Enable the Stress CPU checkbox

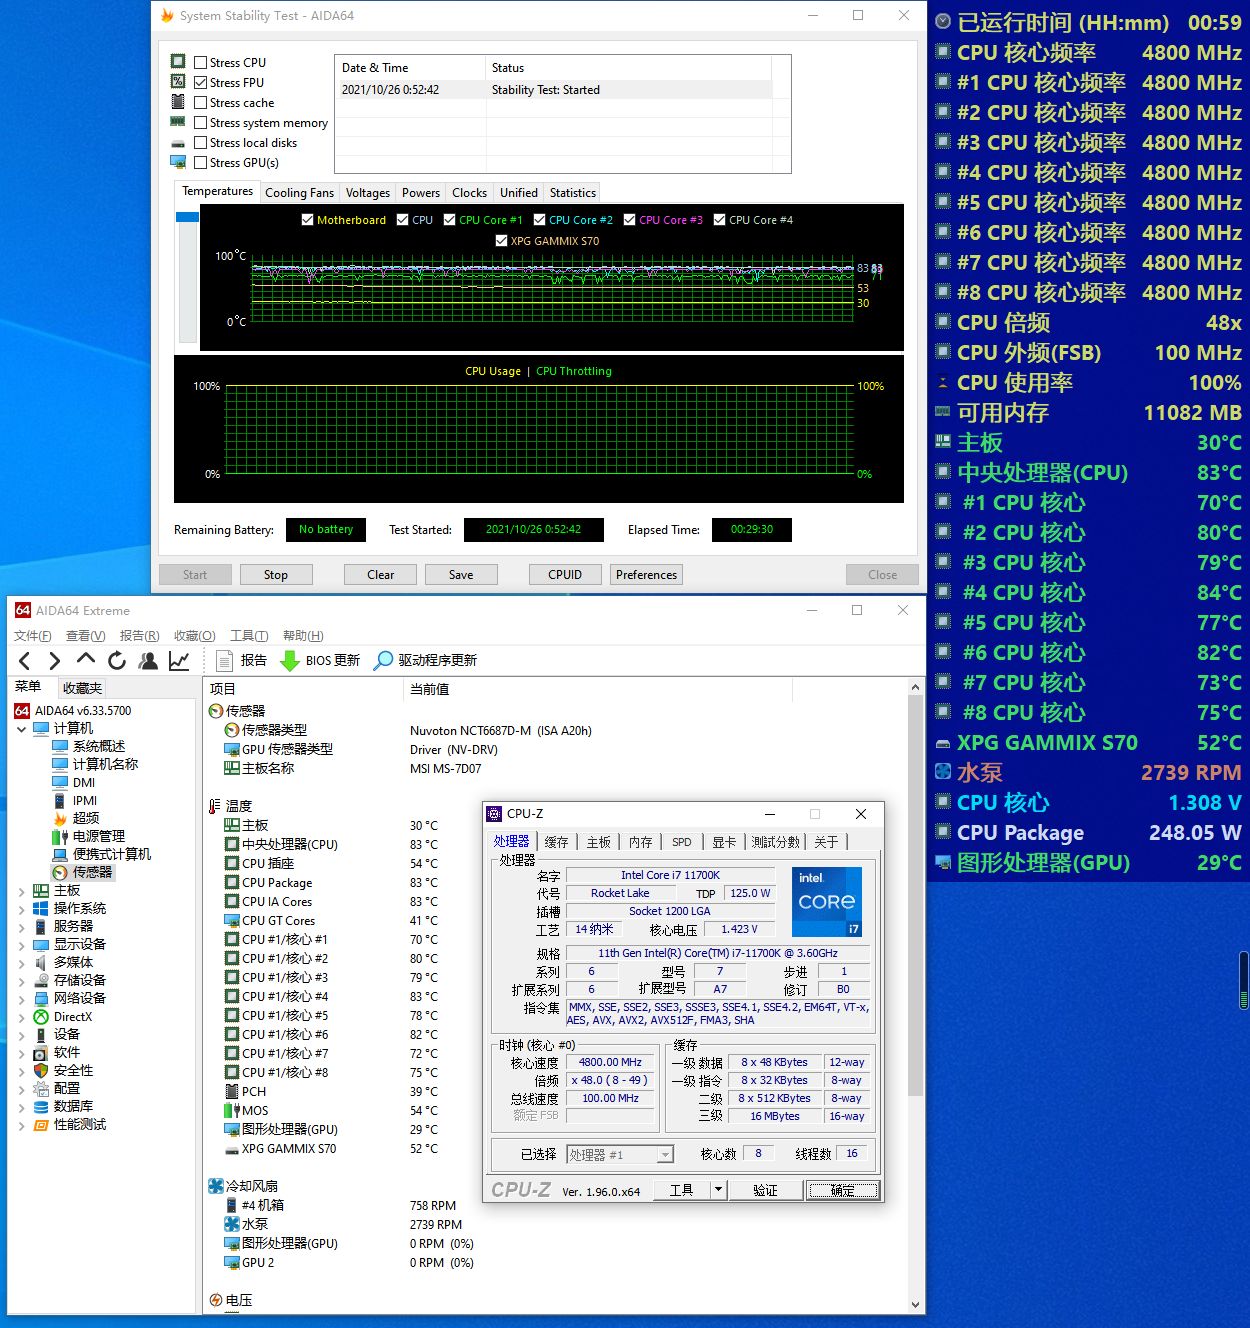[201, 63]
